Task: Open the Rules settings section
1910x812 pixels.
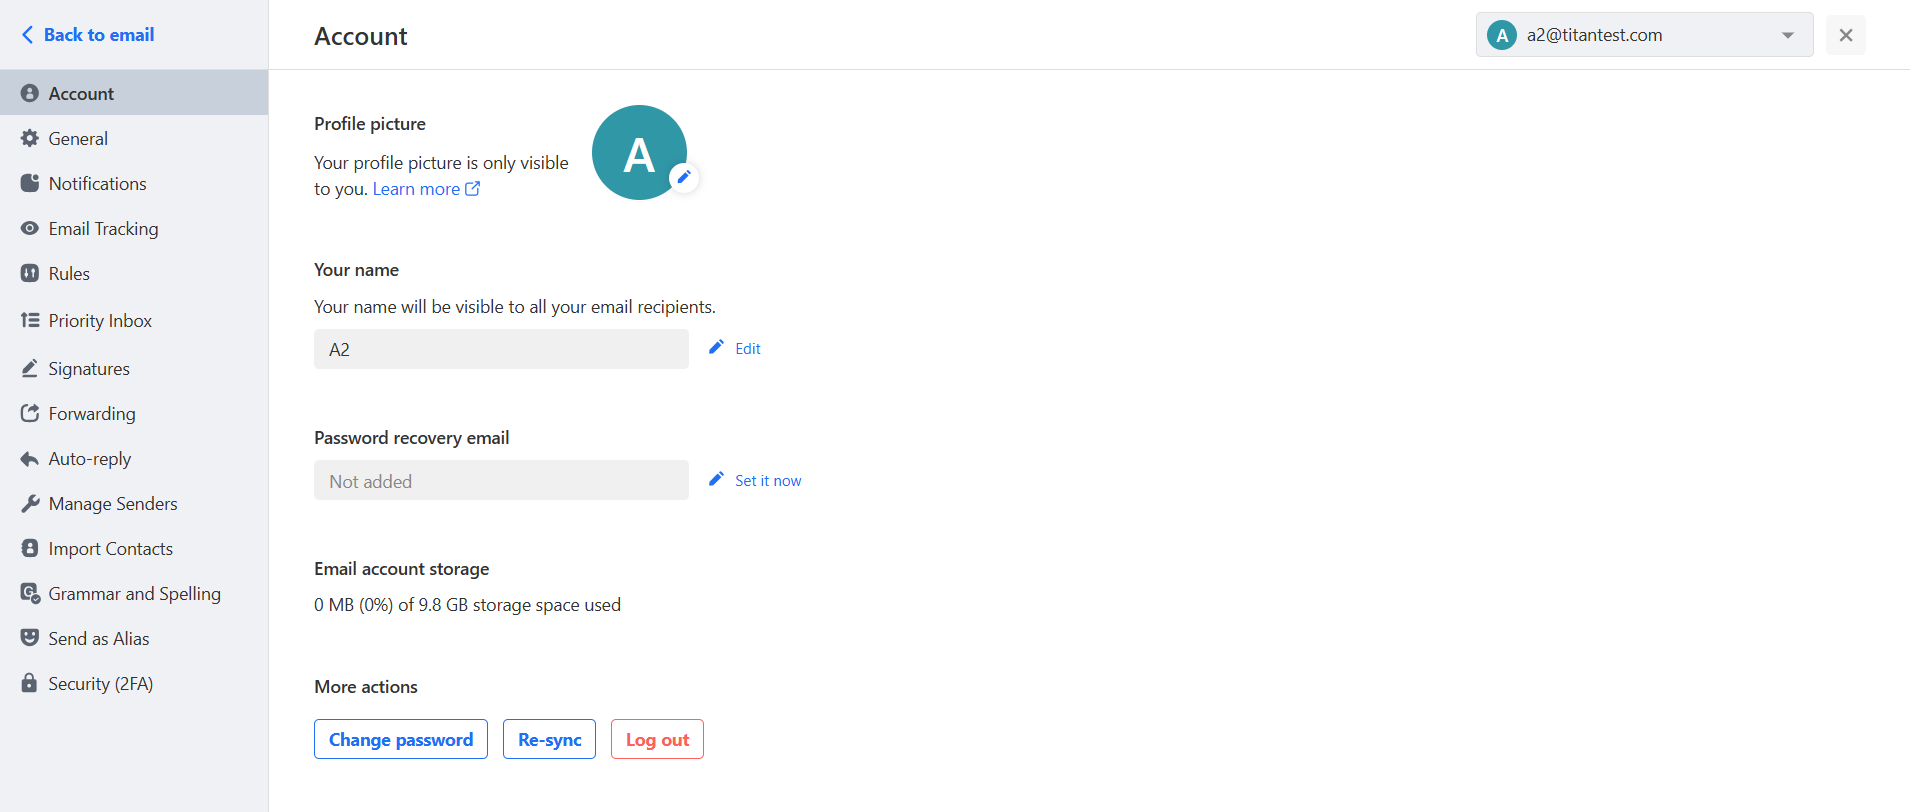Action: coord(69,274)
